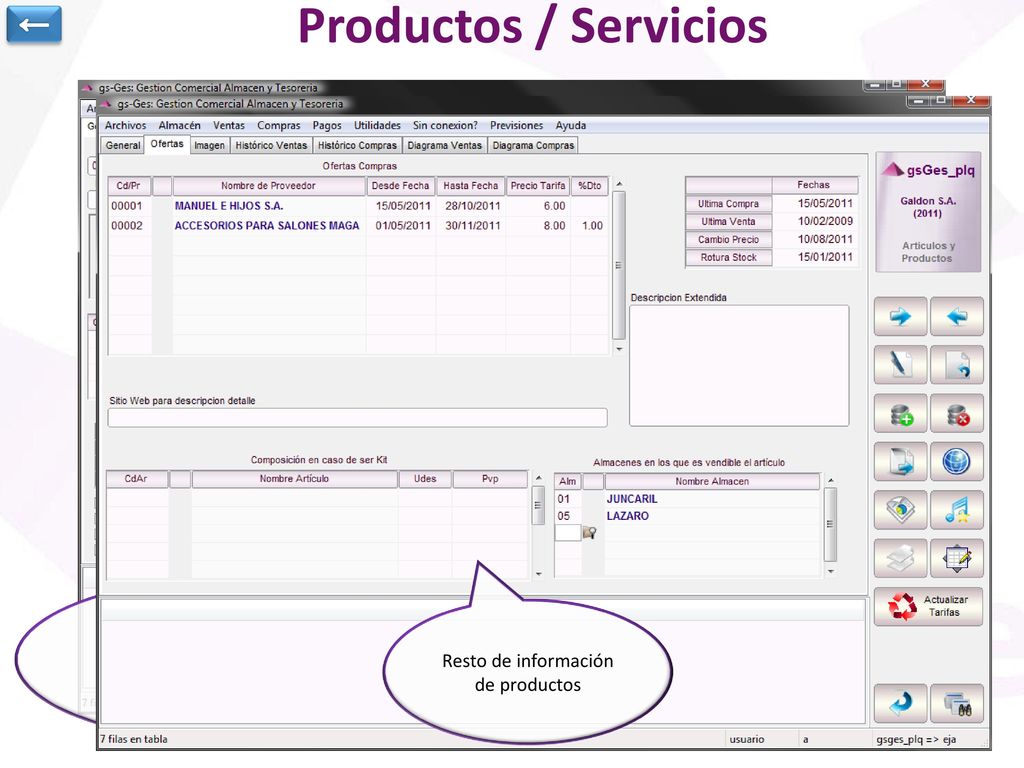Go to previous record with left arrow
Image resolution: width=1024 pixels, height=768 pixels.
(957, 317)
